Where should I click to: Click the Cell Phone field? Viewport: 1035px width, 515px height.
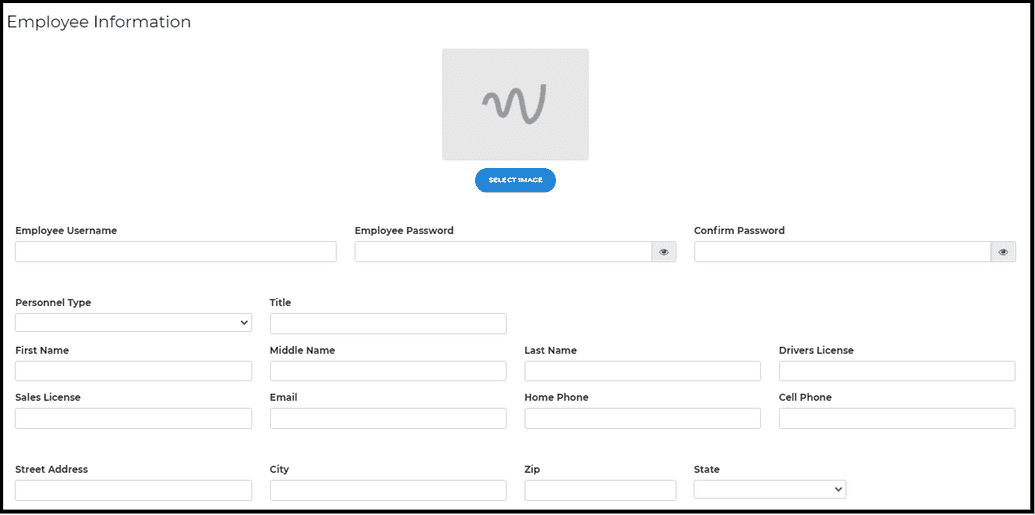point(897,419)
